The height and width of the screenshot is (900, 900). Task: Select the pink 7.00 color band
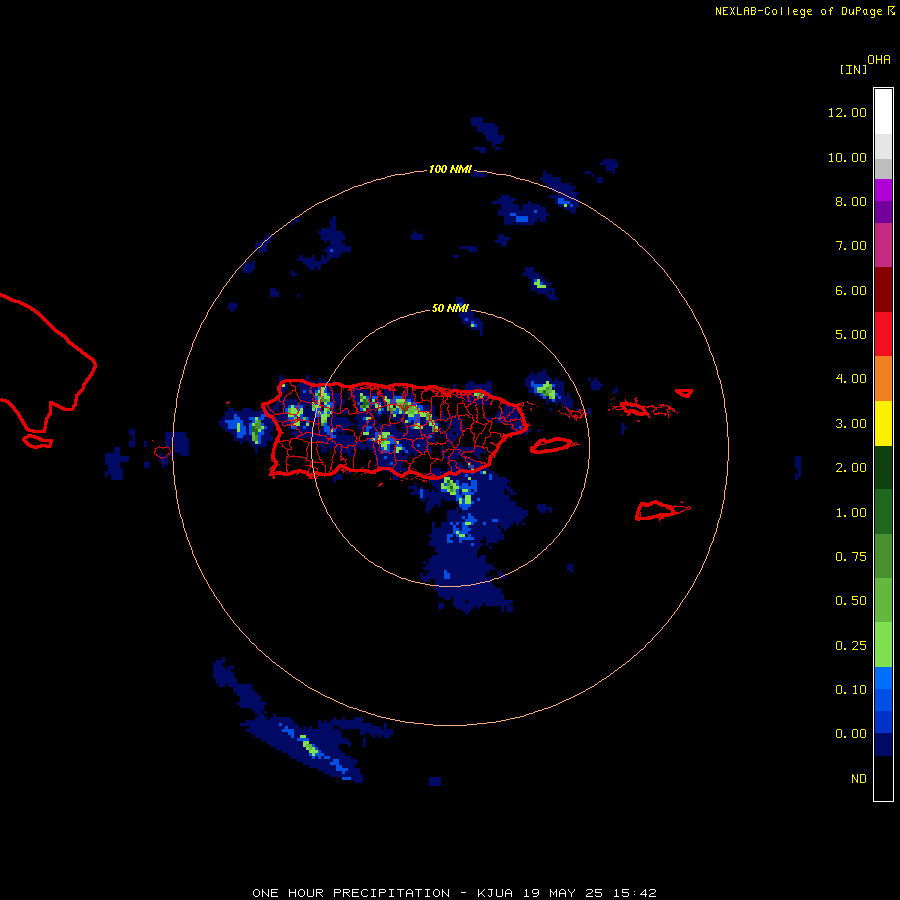point(883,246)
